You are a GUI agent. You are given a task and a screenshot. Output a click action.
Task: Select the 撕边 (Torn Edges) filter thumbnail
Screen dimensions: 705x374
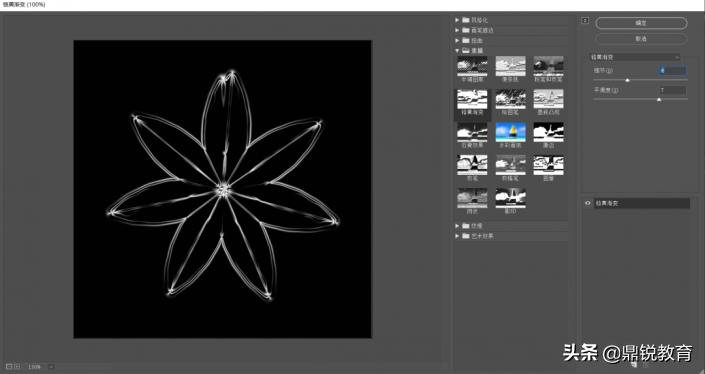549,133
